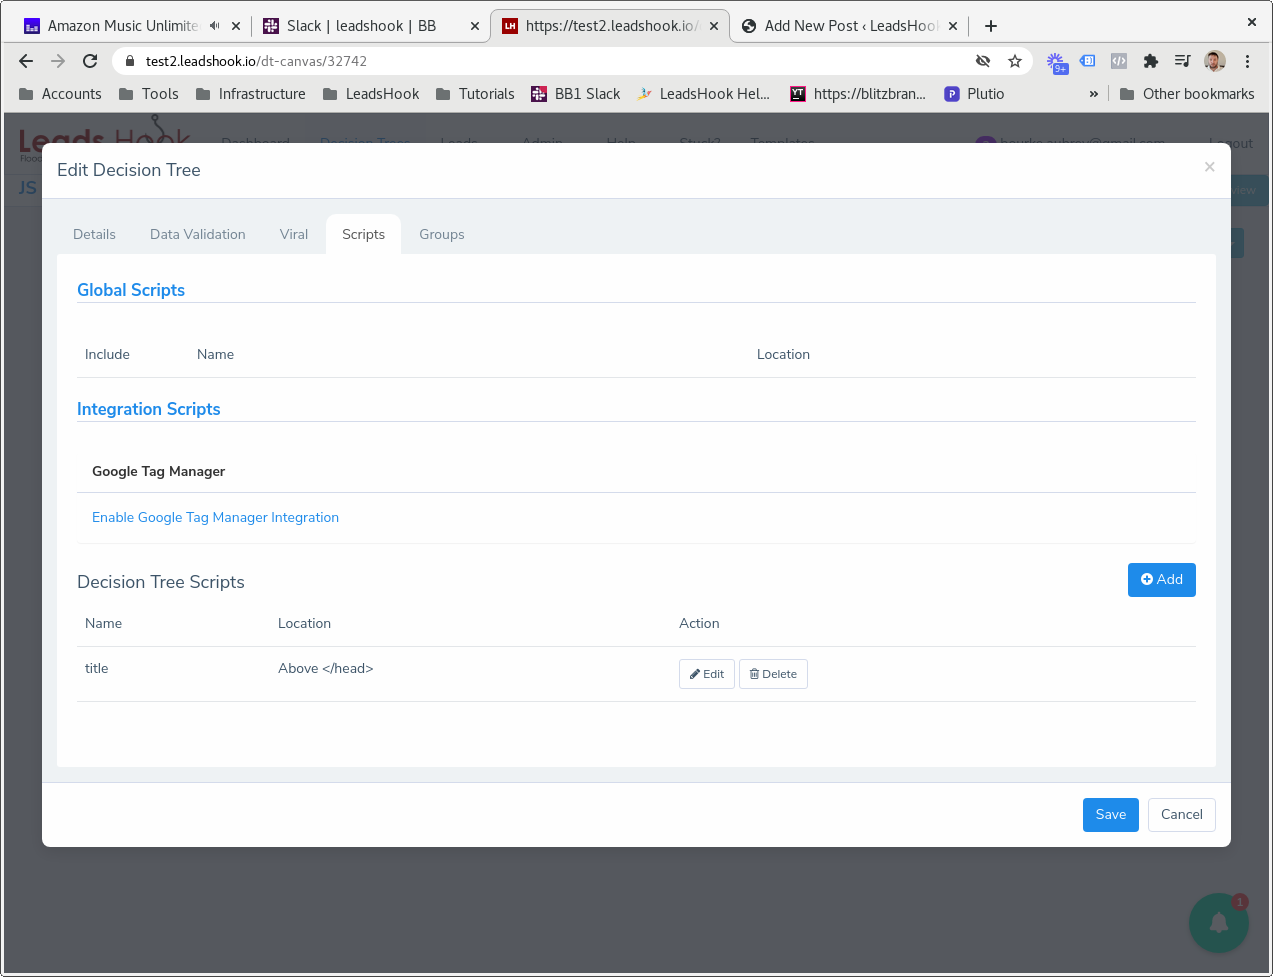Switch to Slack leadshook browser tab

(360, 26)
